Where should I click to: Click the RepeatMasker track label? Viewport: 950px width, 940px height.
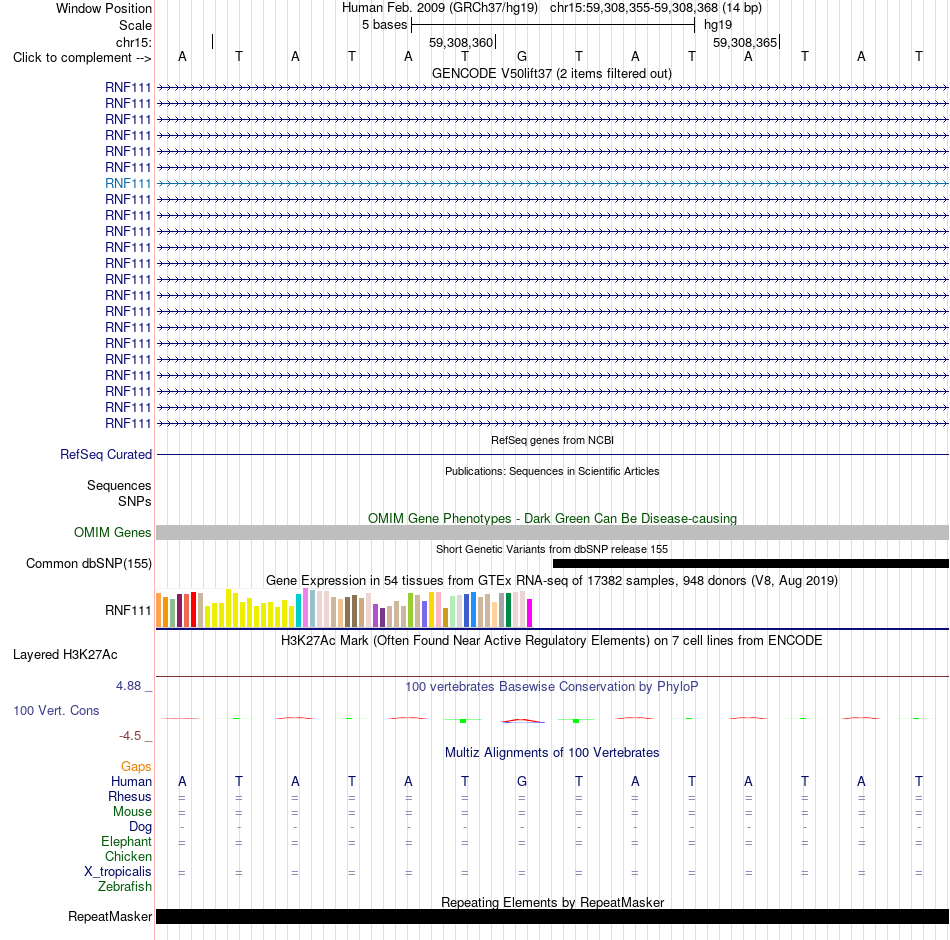point(110,916)
